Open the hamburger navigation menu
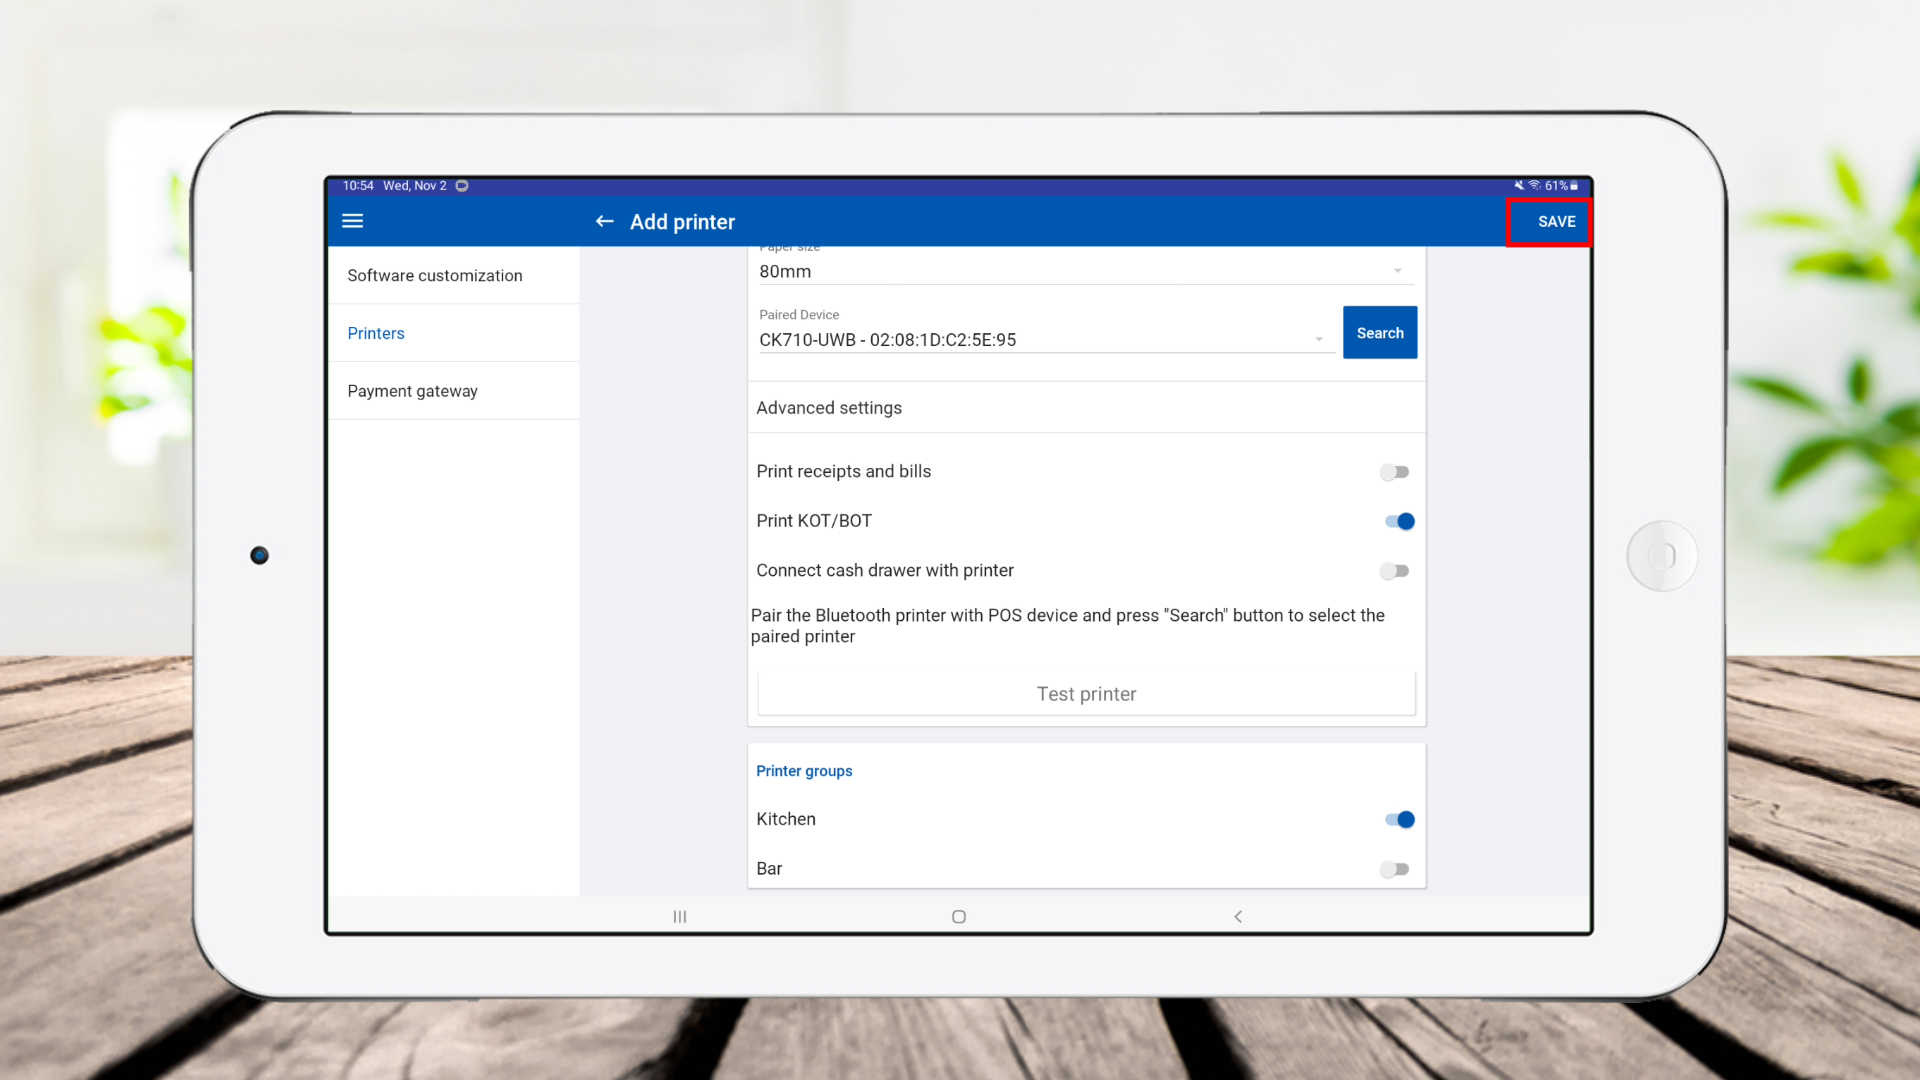 352,221
